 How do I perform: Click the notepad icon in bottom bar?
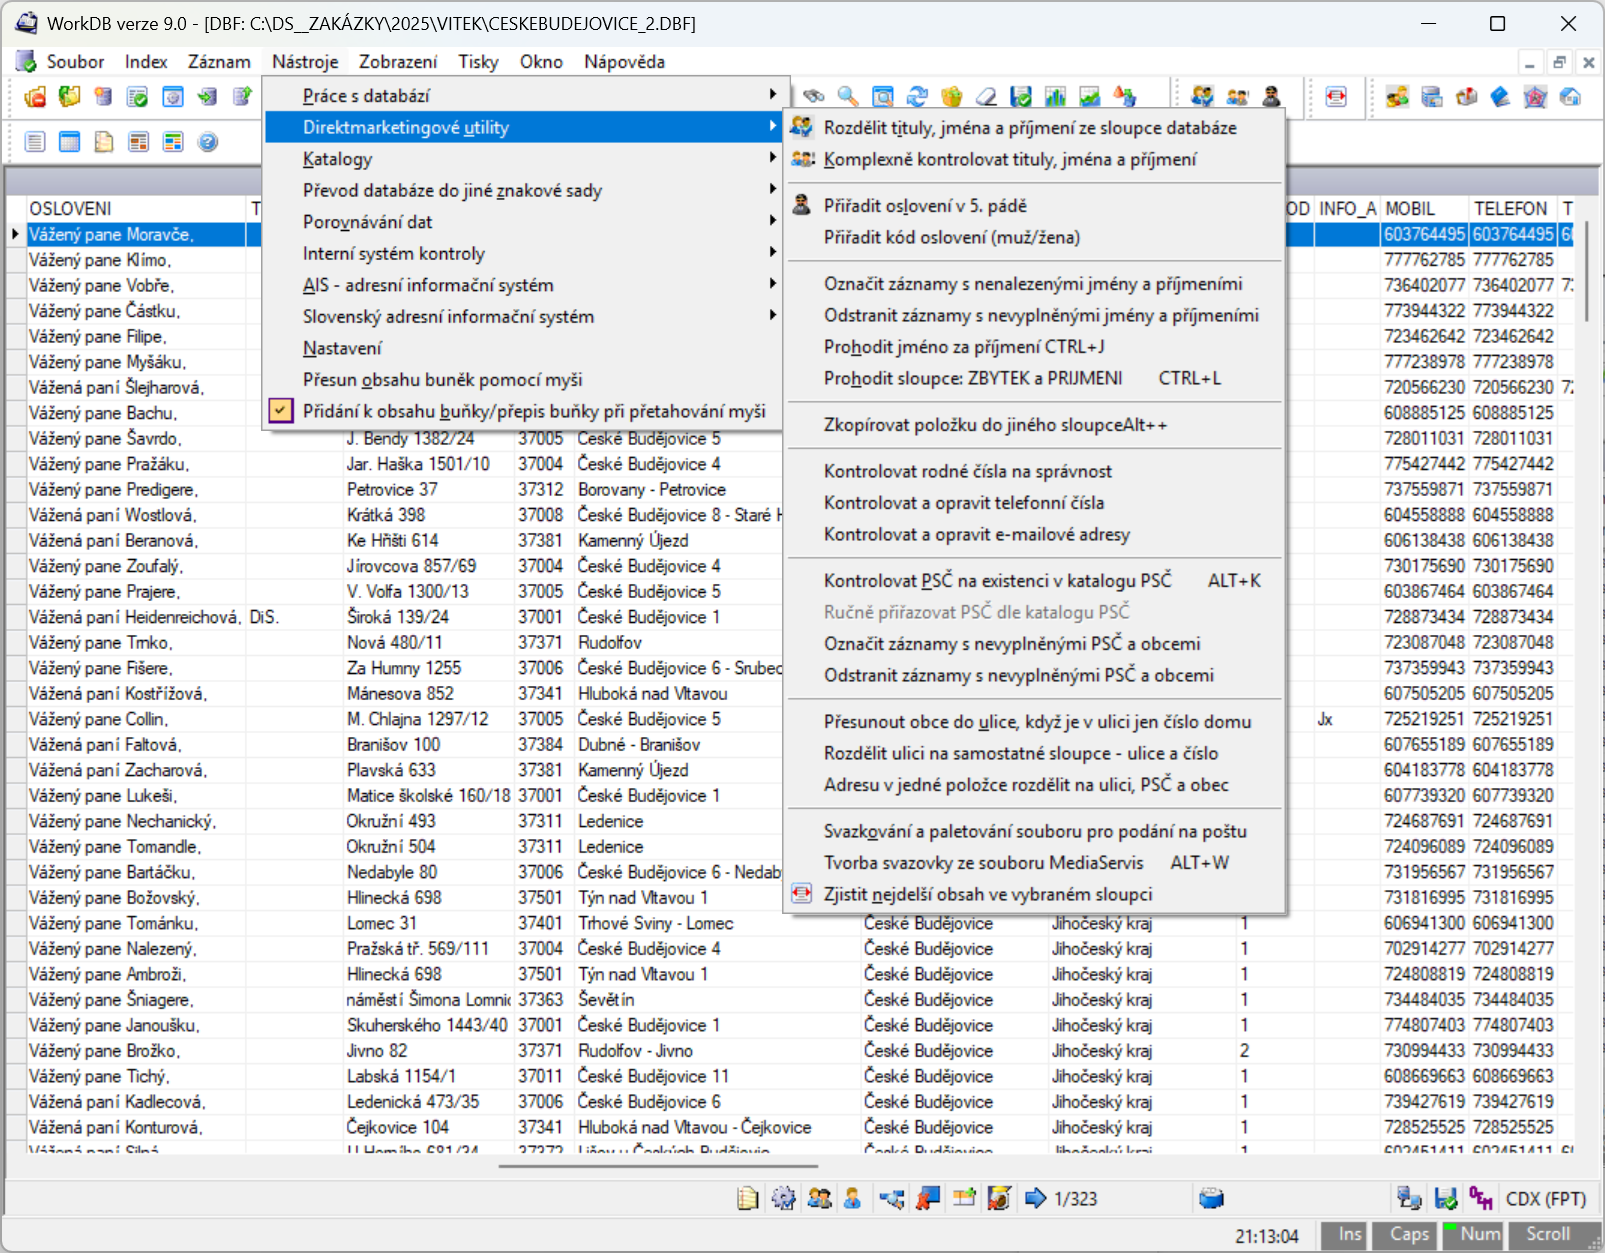(748, 1198)
